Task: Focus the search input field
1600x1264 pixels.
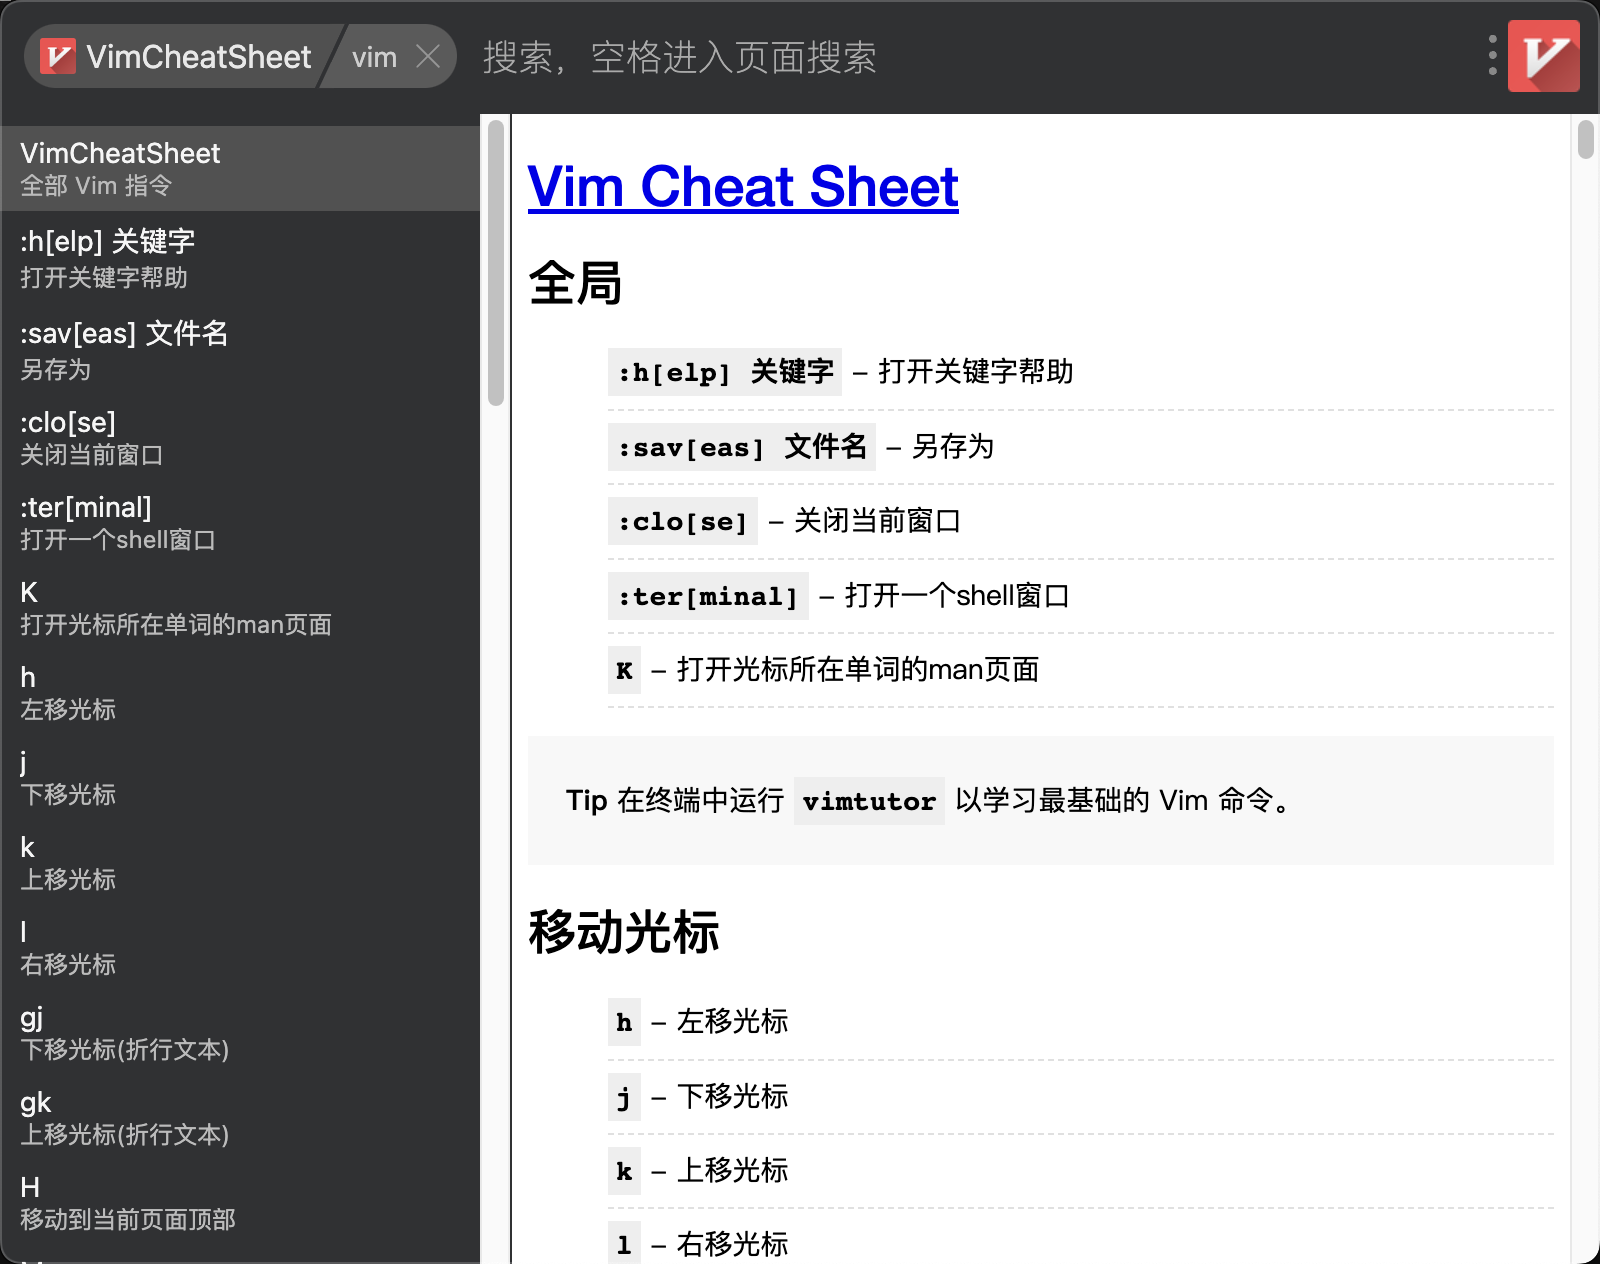Action: coord(970,57)
